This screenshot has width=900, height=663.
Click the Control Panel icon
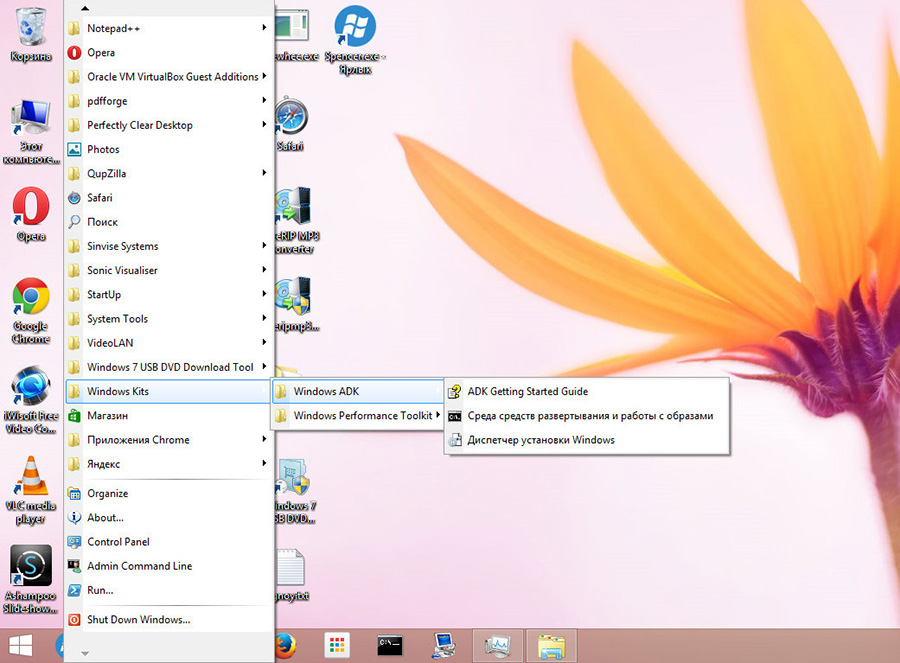point(74,541)
